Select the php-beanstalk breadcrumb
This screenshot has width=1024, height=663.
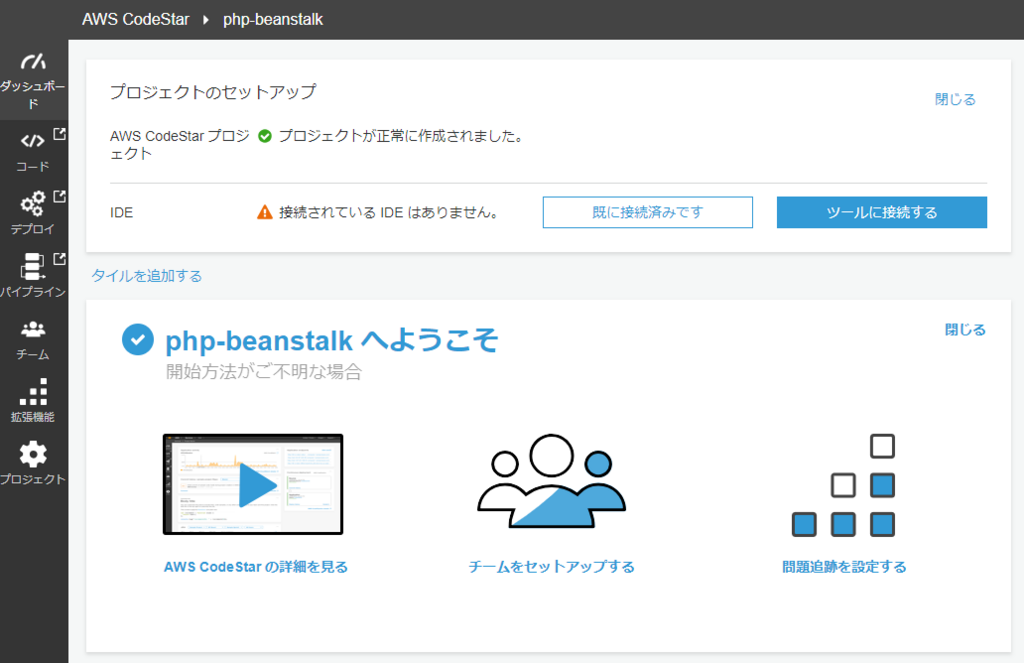pyautogui.click(x=273, y=20)
